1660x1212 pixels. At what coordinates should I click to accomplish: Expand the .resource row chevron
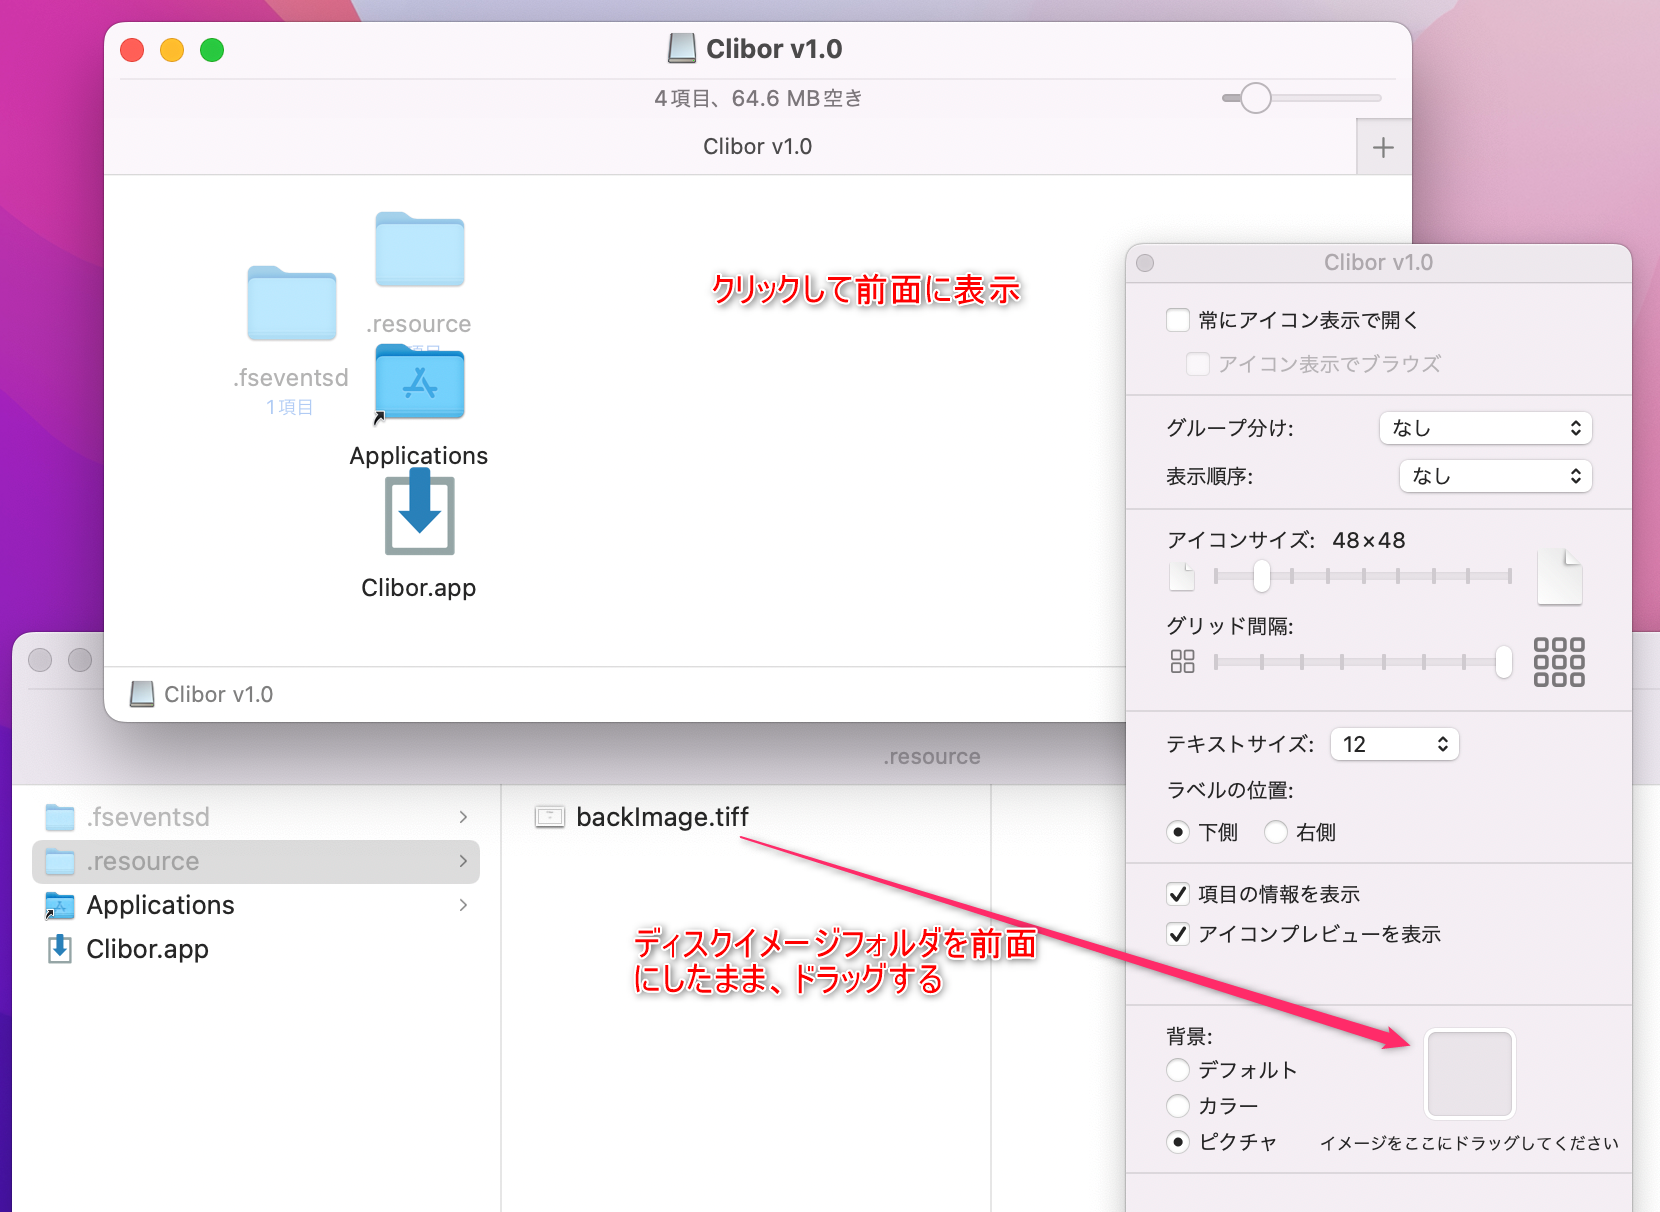[463, 861]
